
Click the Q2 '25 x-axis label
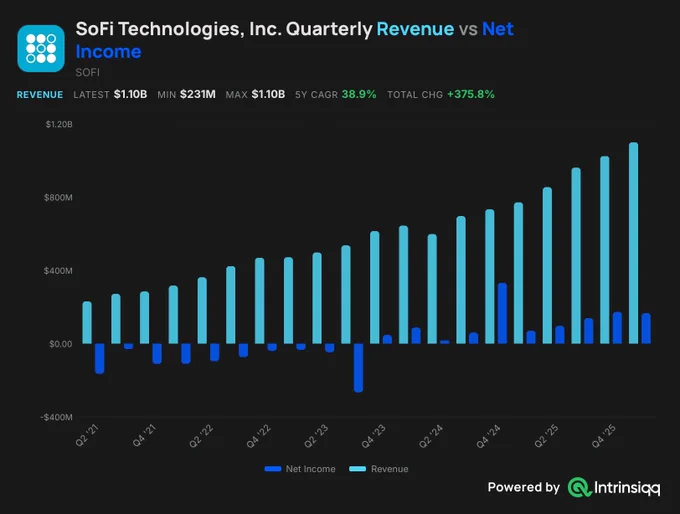coord(546,435)
